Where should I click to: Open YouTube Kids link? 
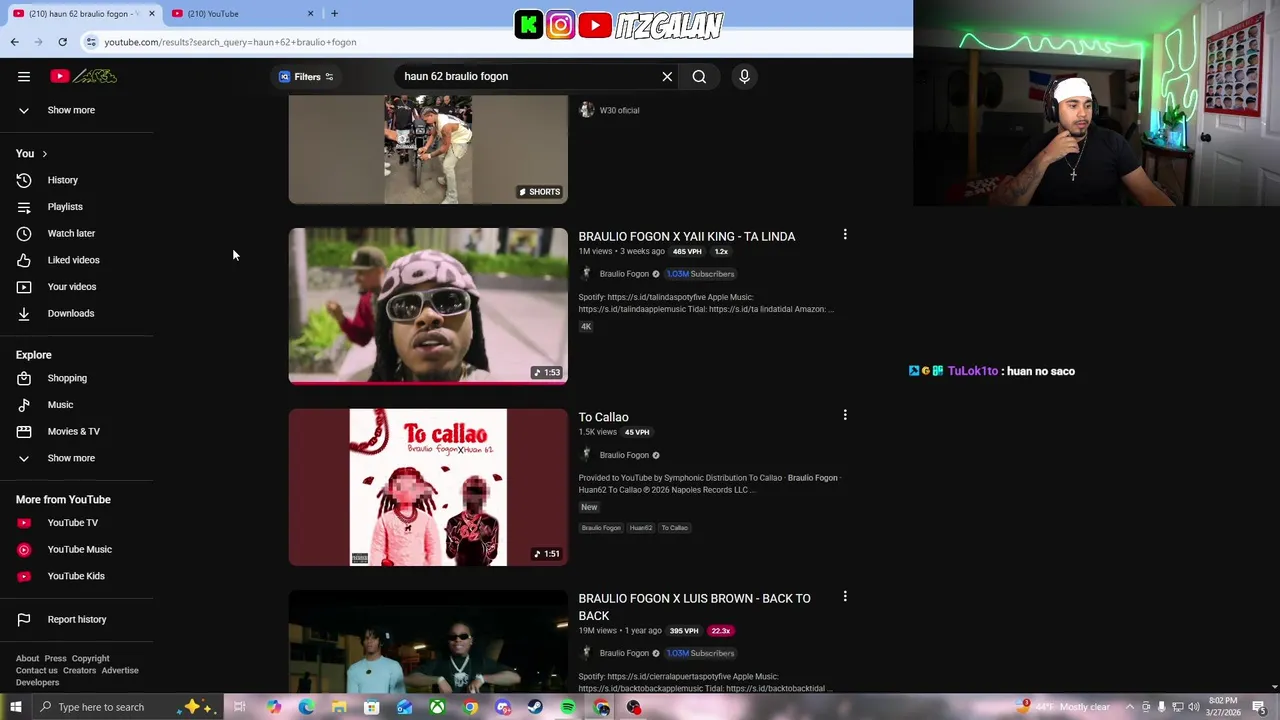coord(75,576)
